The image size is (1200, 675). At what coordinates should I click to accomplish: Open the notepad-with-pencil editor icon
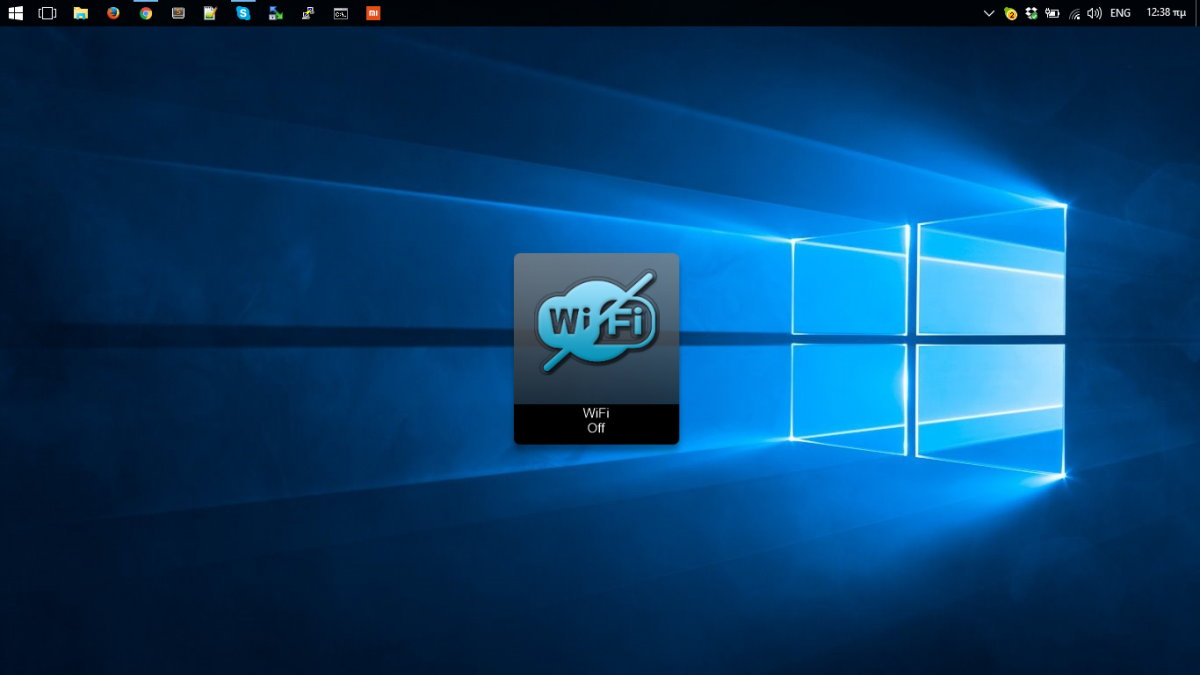pos(210,13)
